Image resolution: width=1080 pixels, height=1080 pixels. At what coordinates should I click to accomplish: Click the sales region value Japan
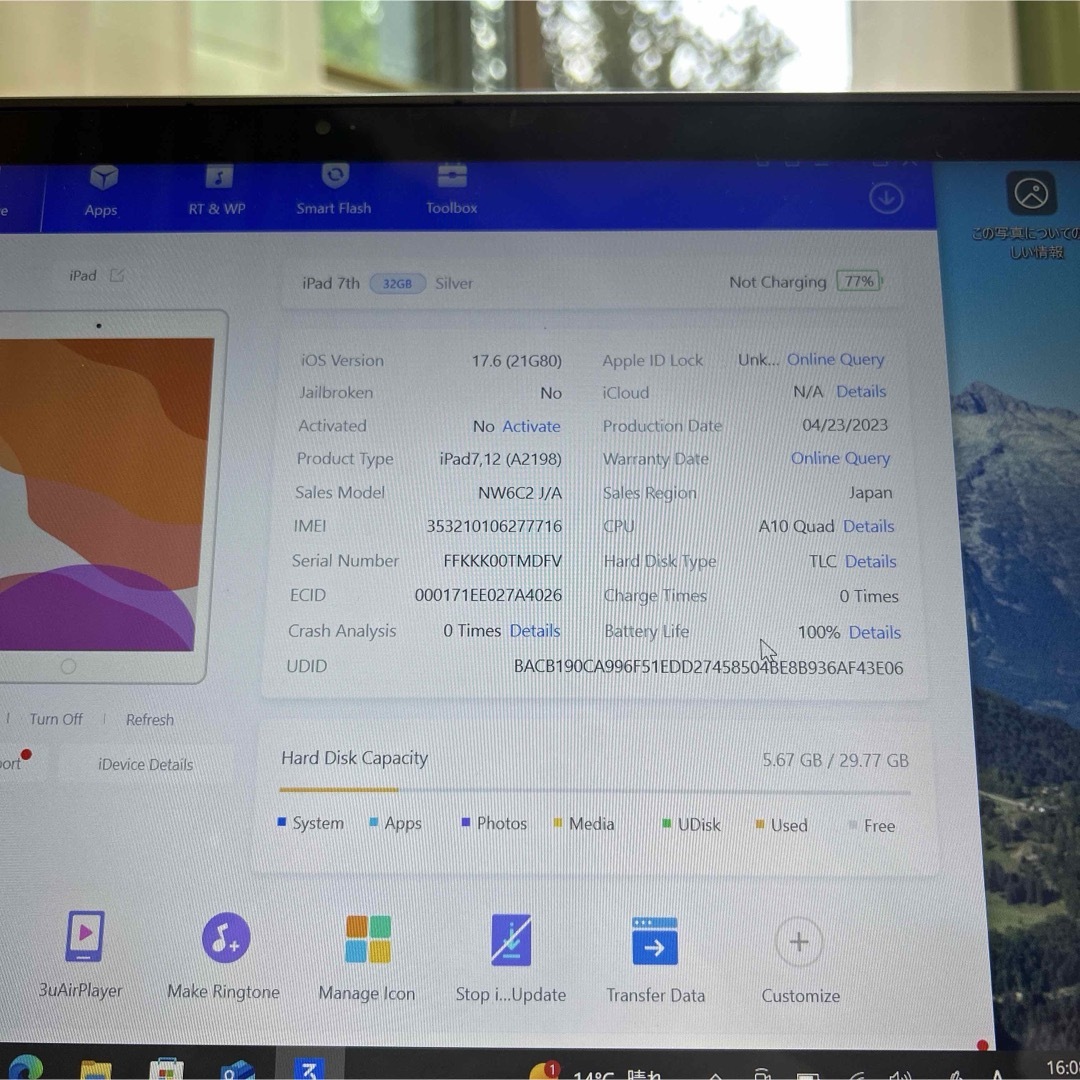point(871,493)
